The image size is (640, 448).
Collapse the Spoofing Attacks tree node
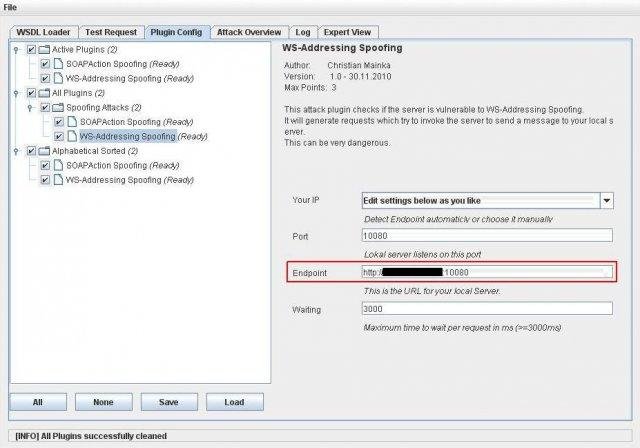pyautogui.click(x=30, y=108)
